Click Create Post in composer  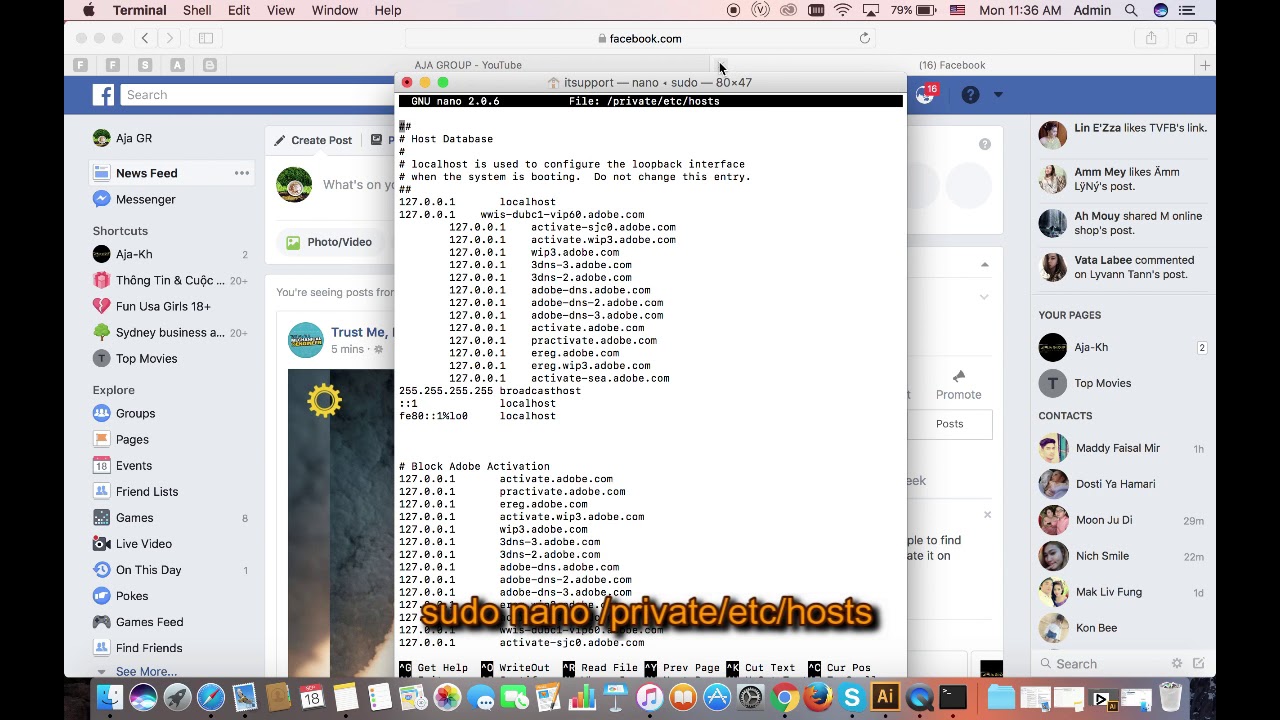pos(312,140)
